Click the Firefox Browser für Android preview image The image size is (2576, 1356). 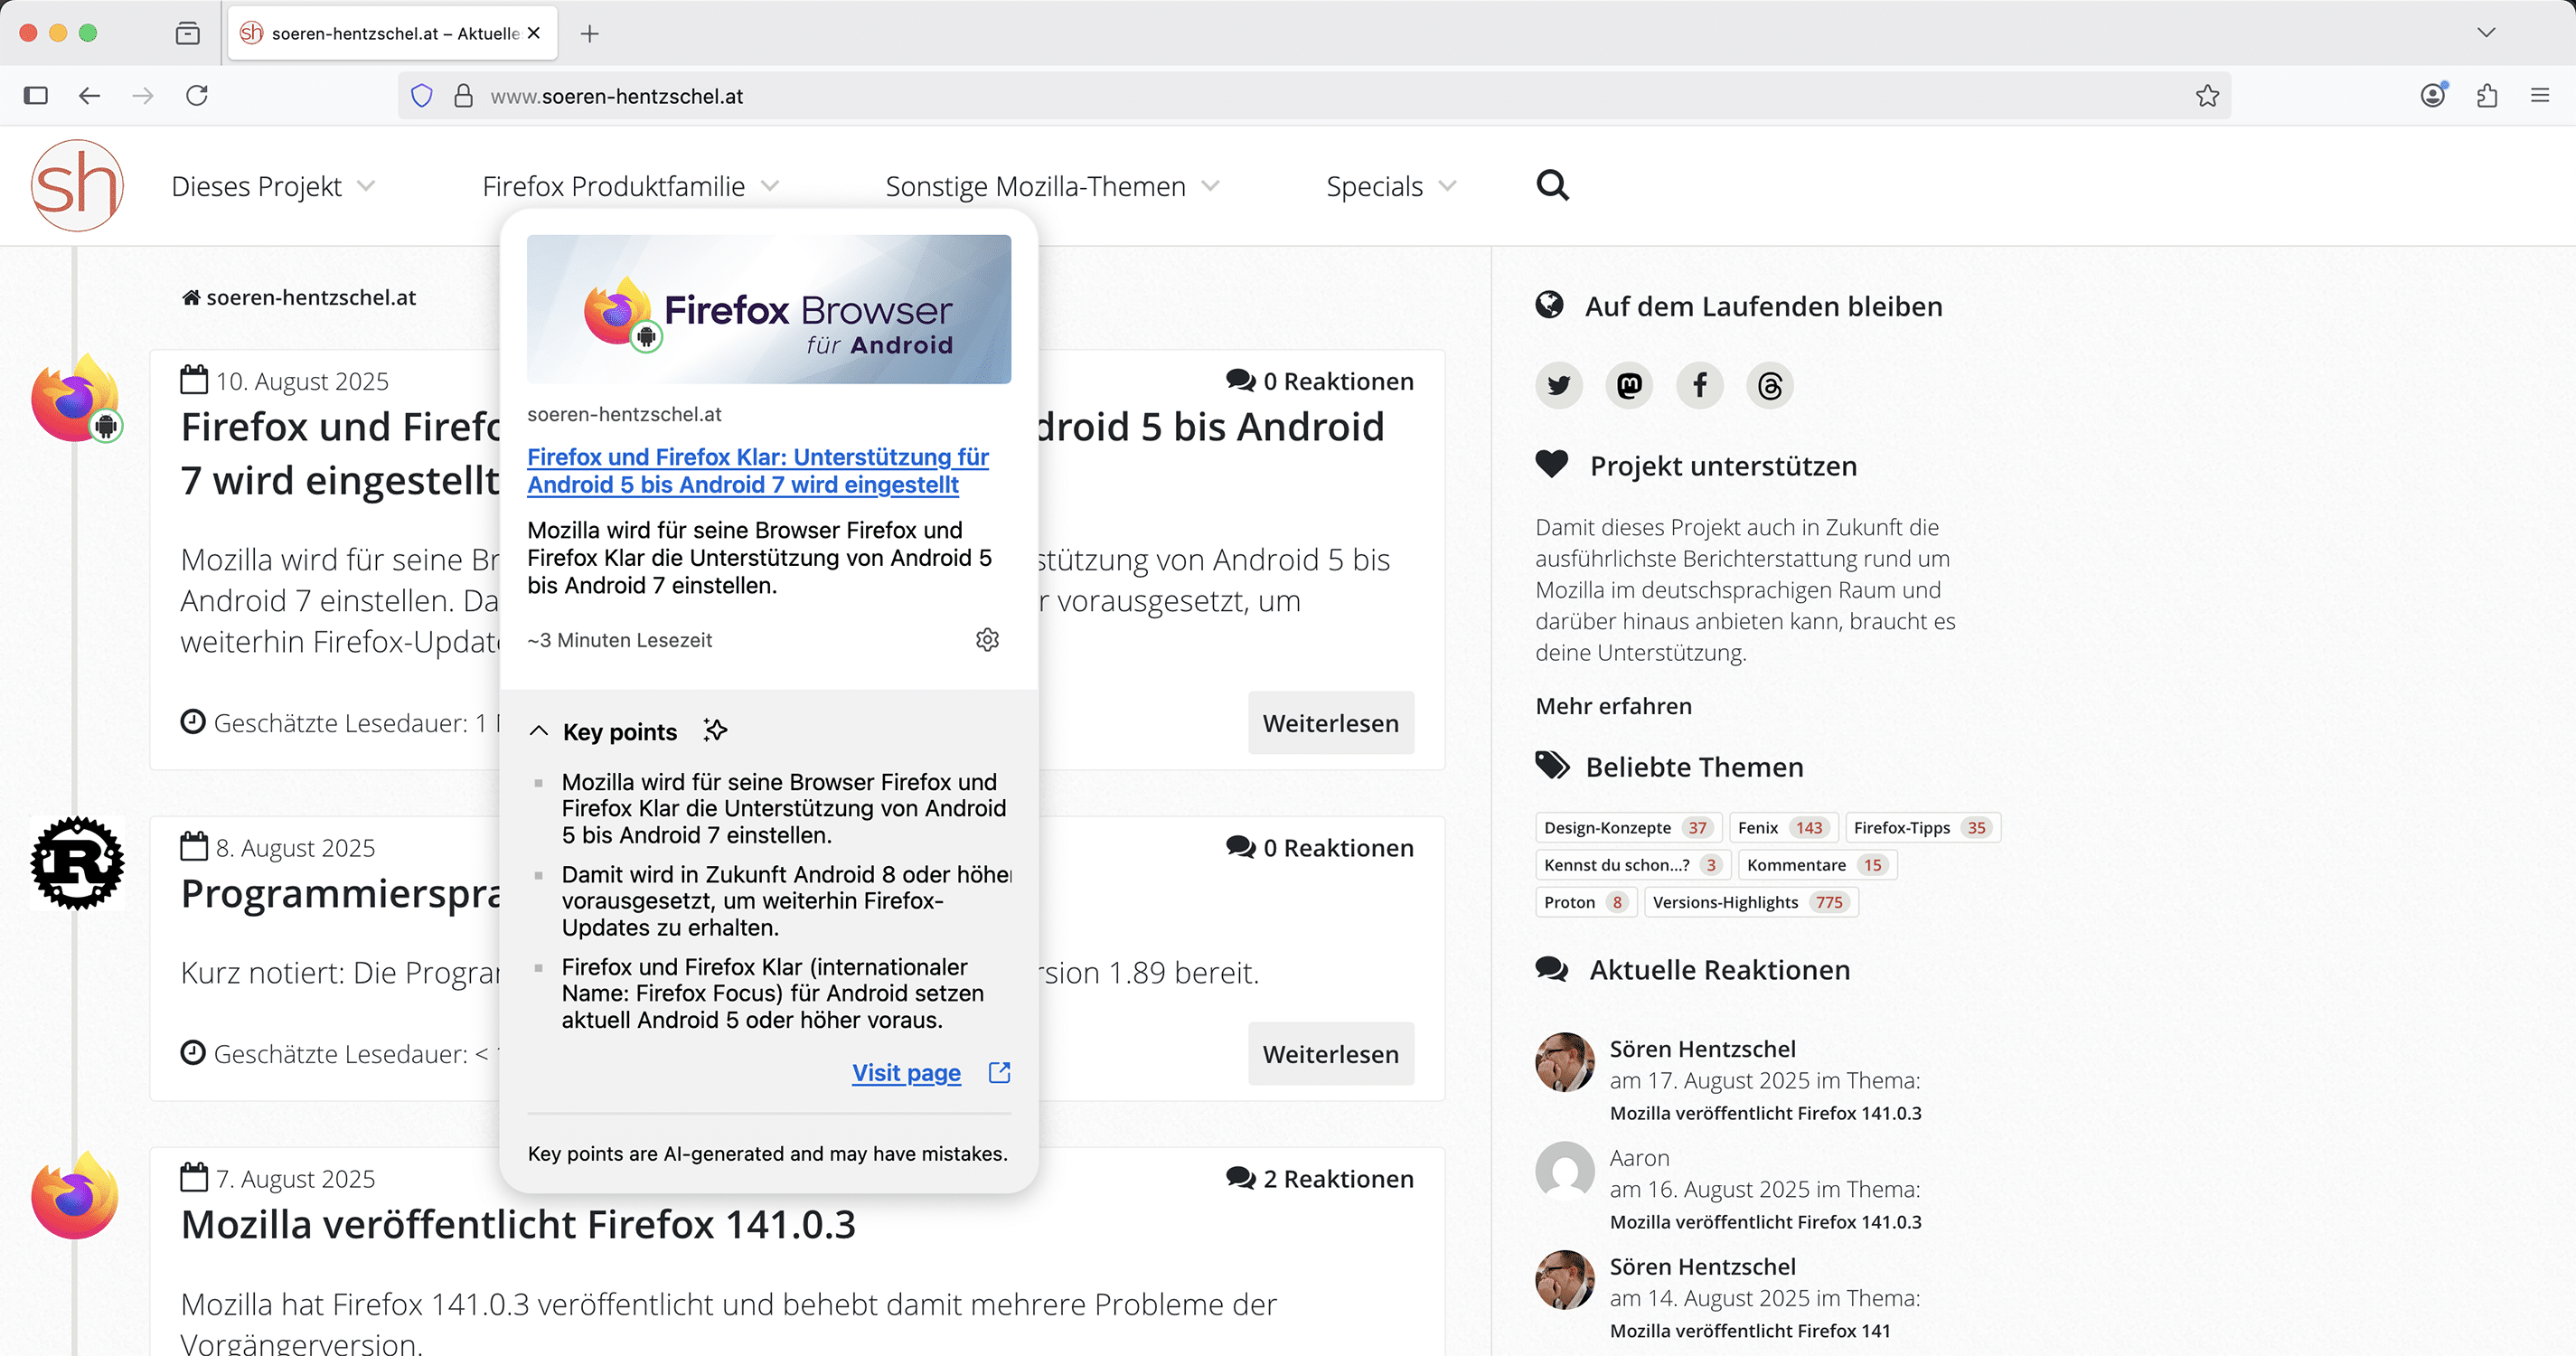point(769,309)
